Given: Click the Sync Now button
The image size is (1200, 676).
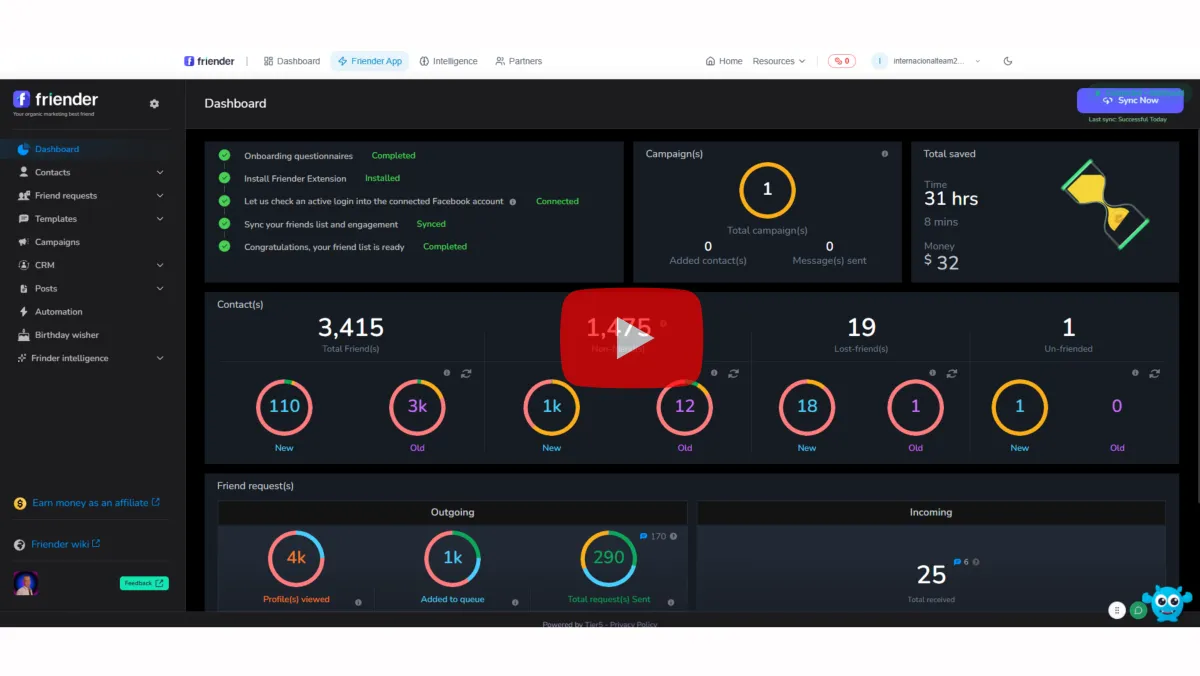Looking at the screenshot, I should pyautogui.click(x=1130, y=100).
